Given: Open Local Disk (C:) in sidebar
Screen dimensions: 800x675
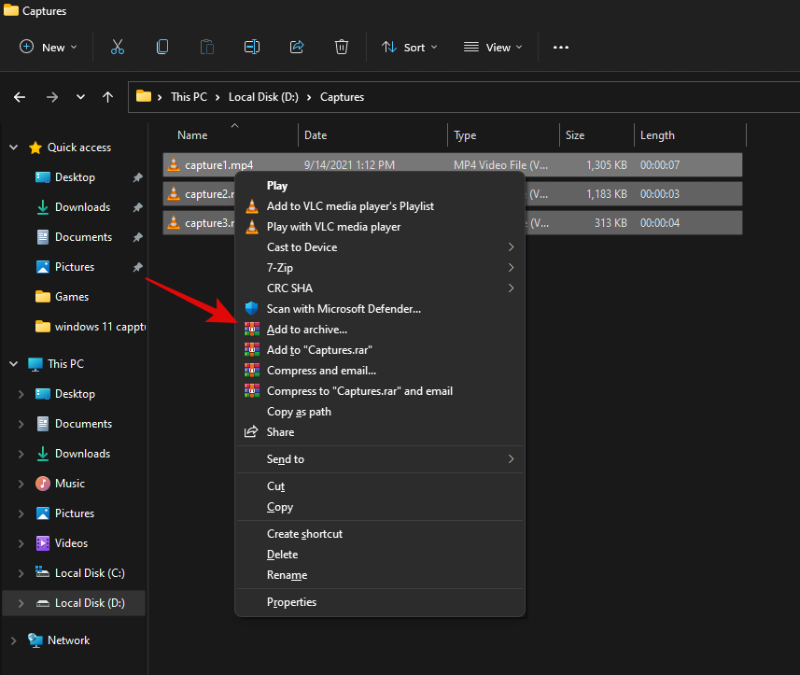Looking at the screenshot, I should click(x=89, y=573).
